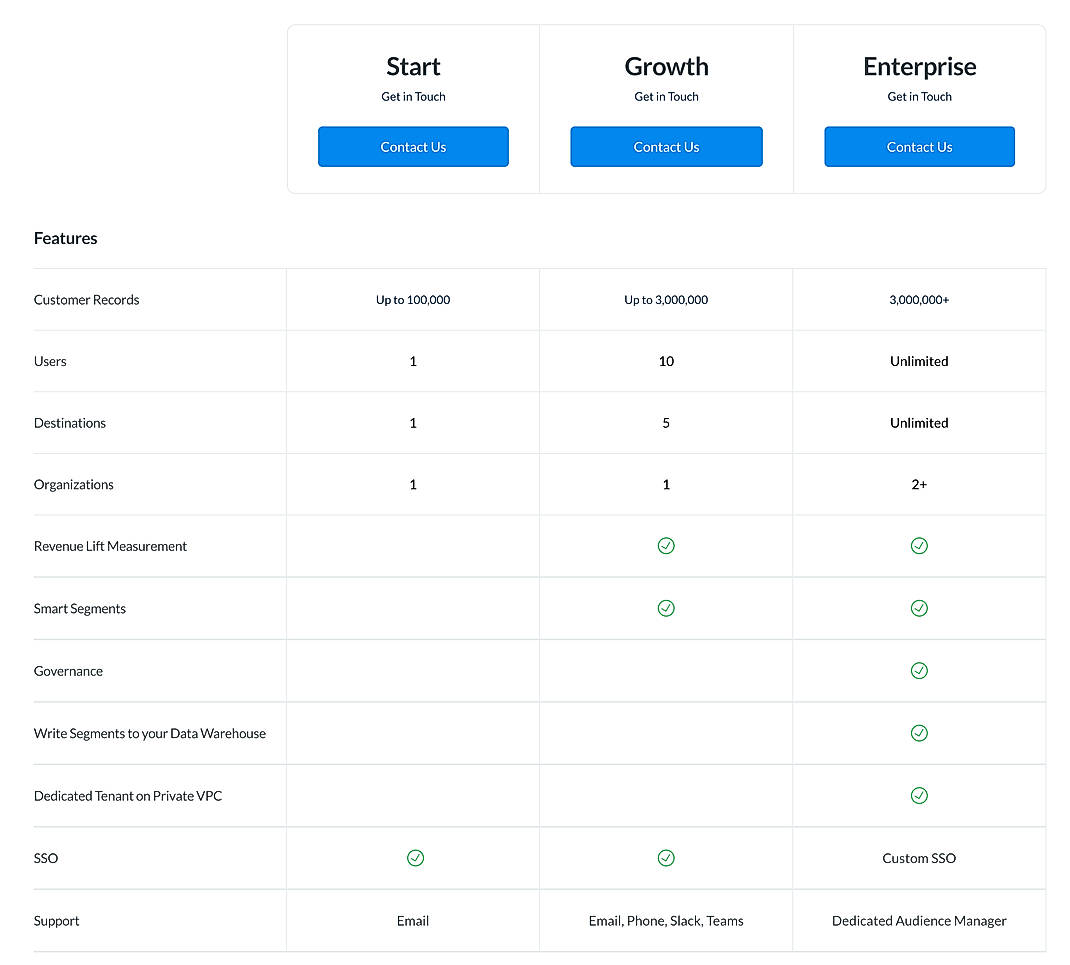The width and height of the screenshot is (1070, 965).
Task: Toggle the Governance indicator under Enterprise
Action: (x=919, y=671)
